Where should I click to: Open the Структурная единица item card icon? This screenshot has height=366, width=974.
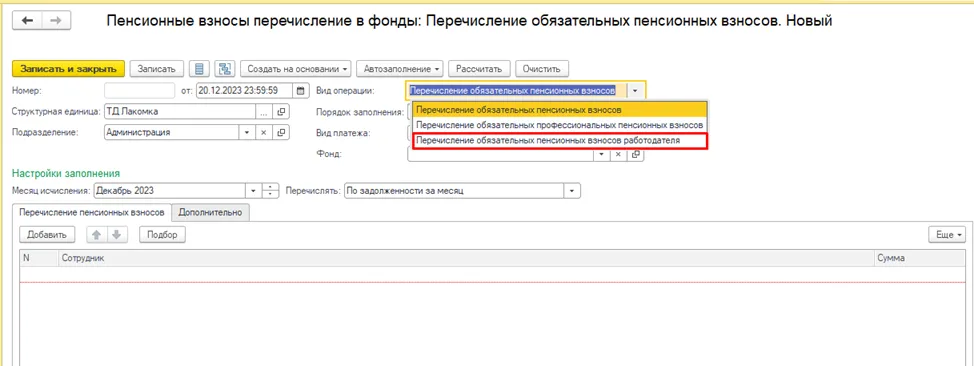(x=280, y=112)
